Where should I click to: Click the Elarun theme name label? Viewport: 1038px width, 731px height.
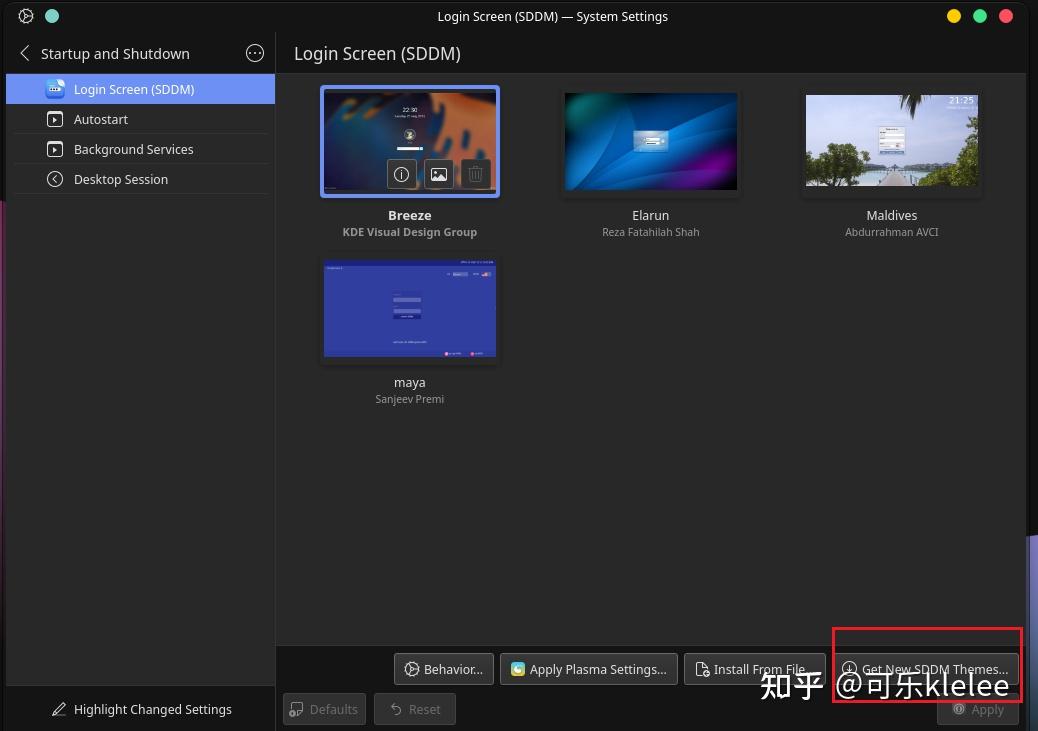point(651,215)
